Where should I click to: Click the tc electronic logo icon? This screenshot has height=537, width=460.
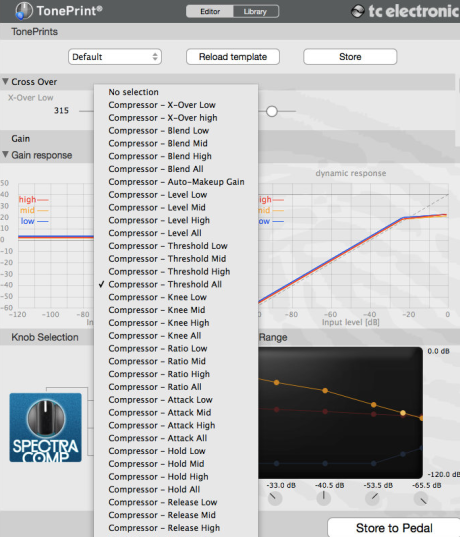358,11
